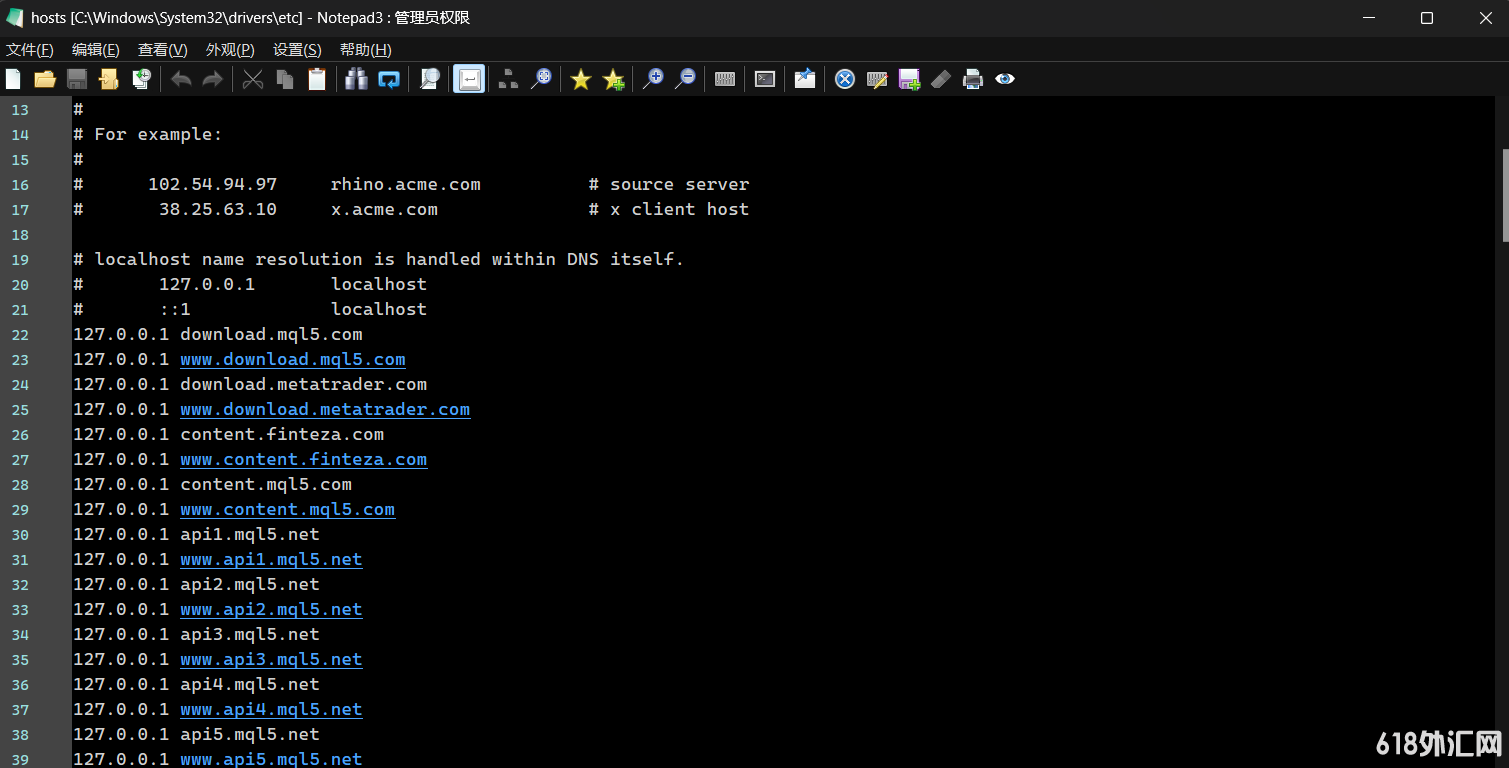Open the 设置(S) menu

[x=297, y=50]
